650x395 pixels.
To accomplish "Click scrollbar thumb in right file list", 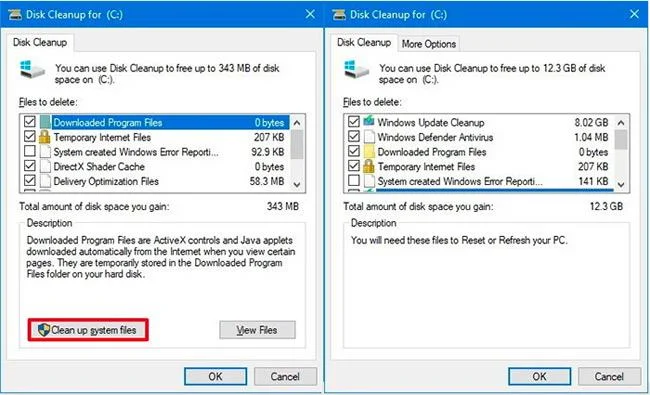I will (x=621, y=140).
